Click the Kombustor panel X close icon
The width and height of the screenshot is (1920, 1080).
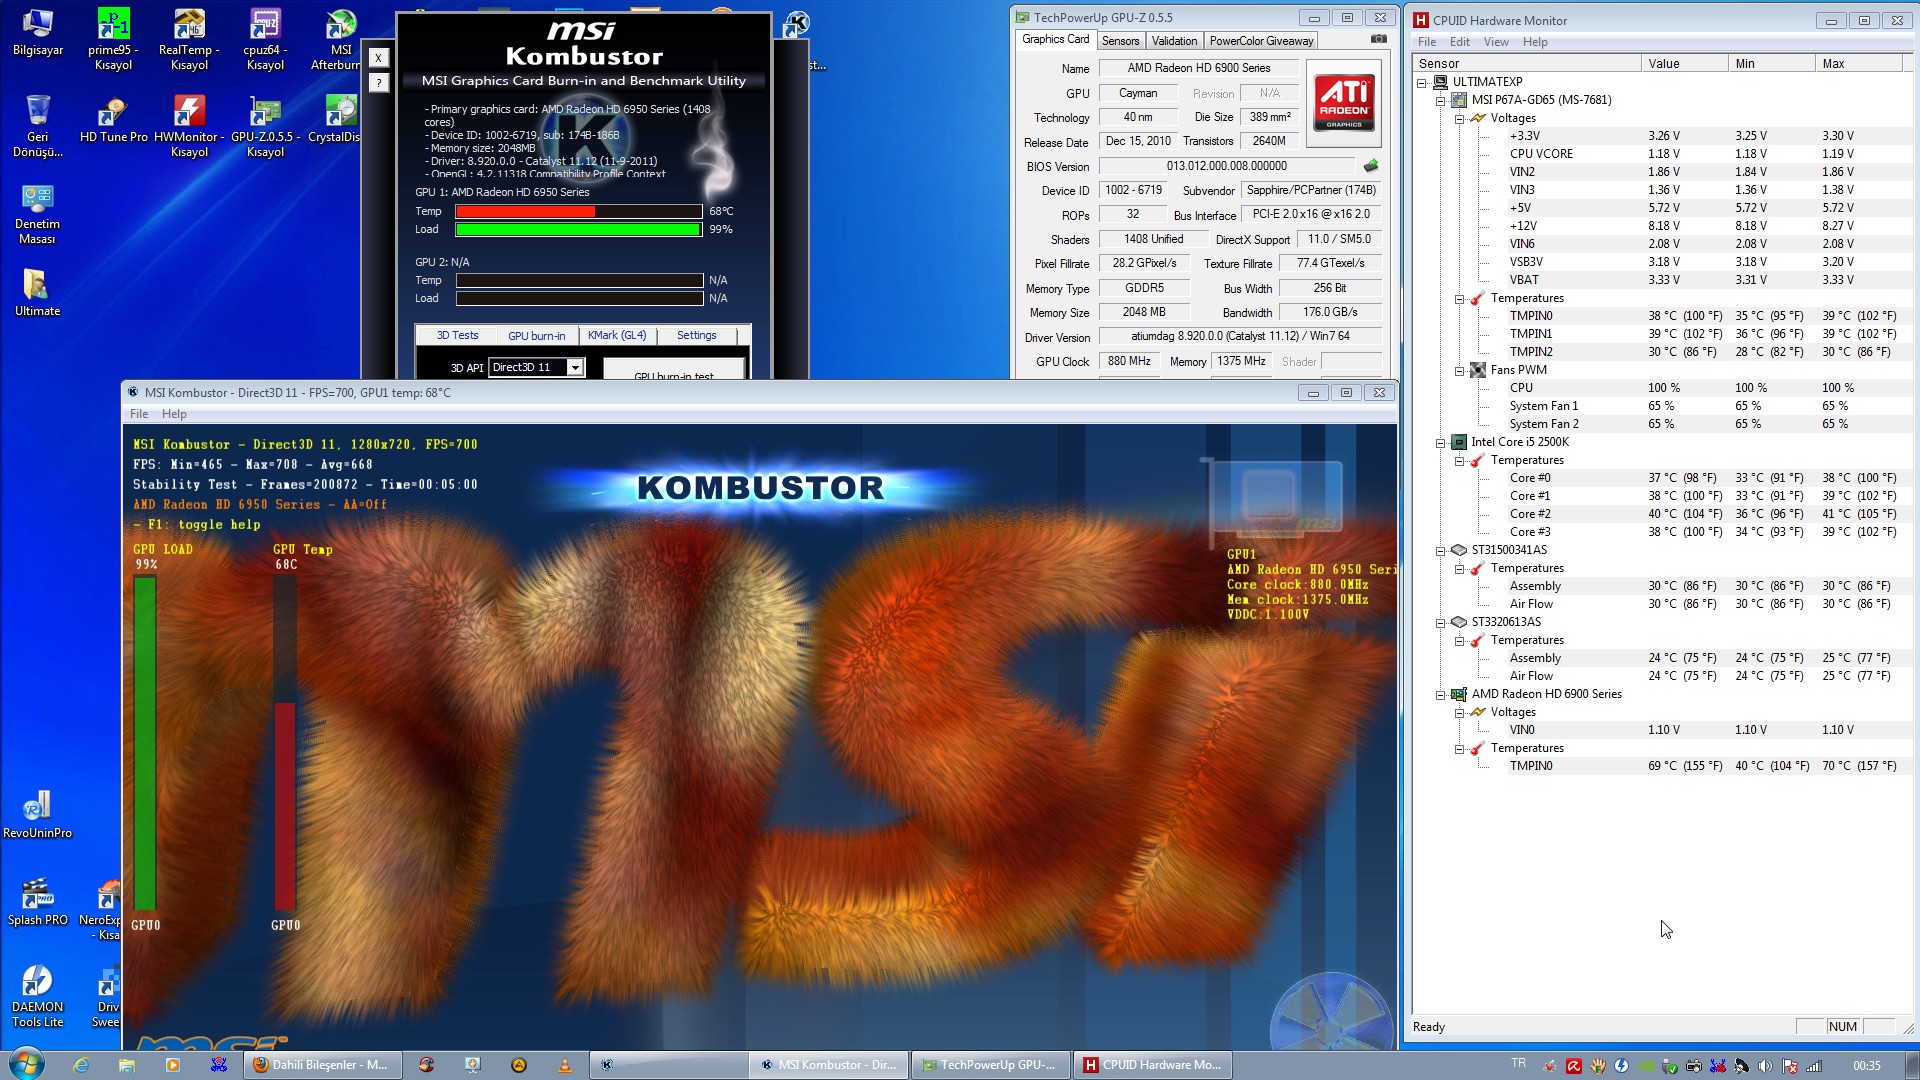(378, 58)
